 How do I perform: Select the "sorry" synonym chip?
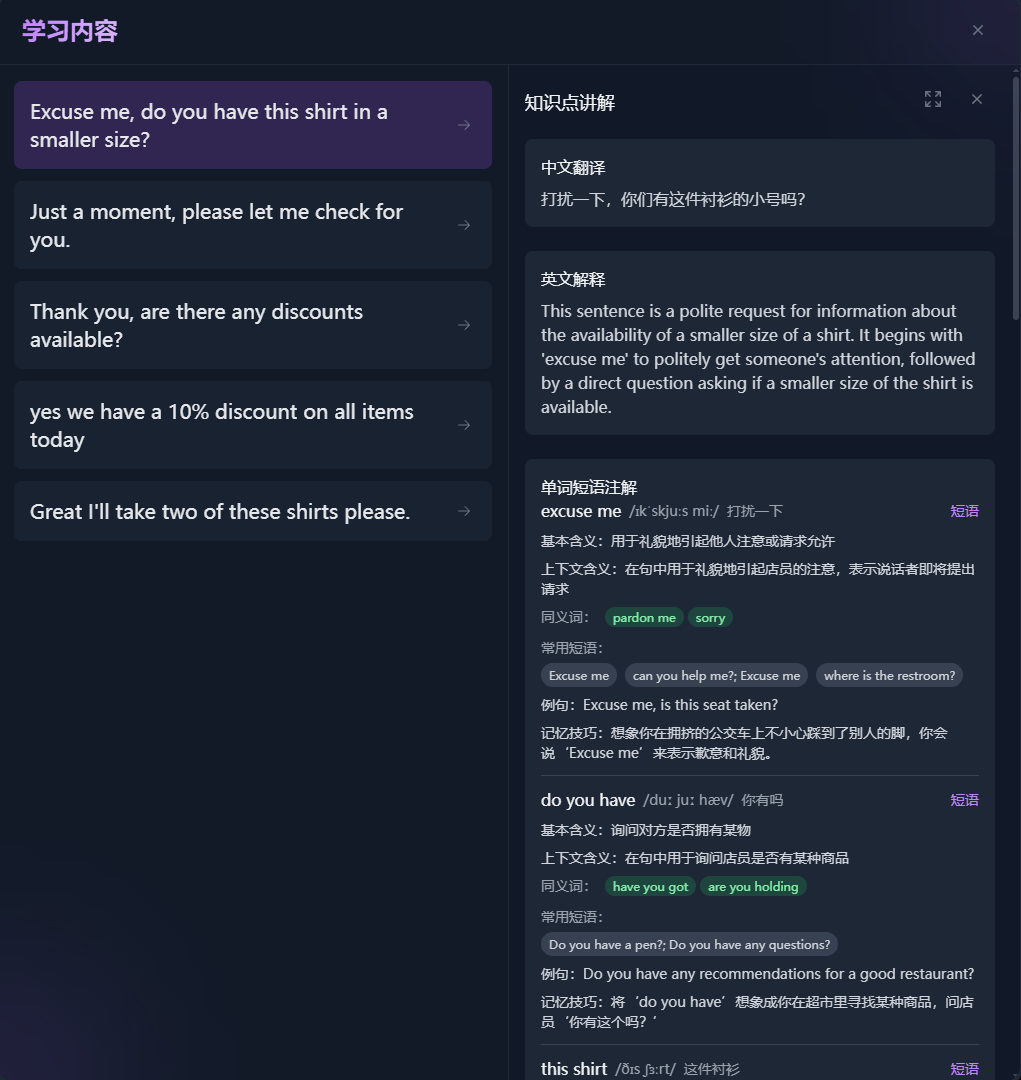point(710,617)
